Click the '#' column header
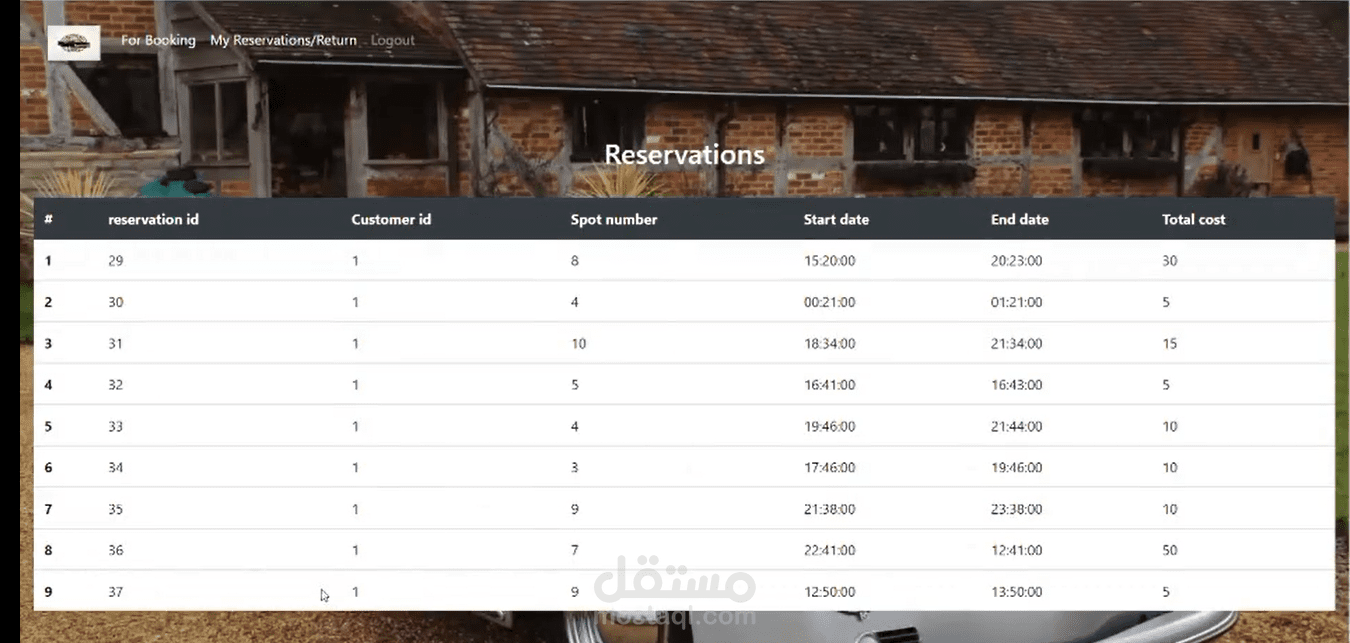 point(48,219)
